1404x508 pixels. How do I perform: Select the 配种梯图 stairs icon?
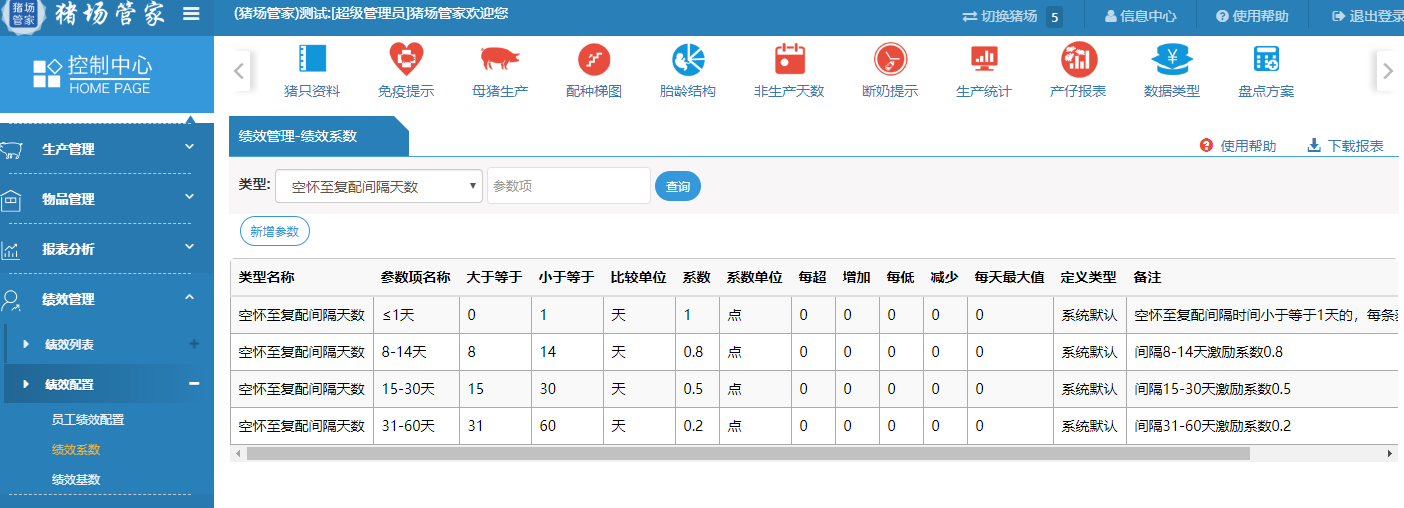tap(594, 60)
